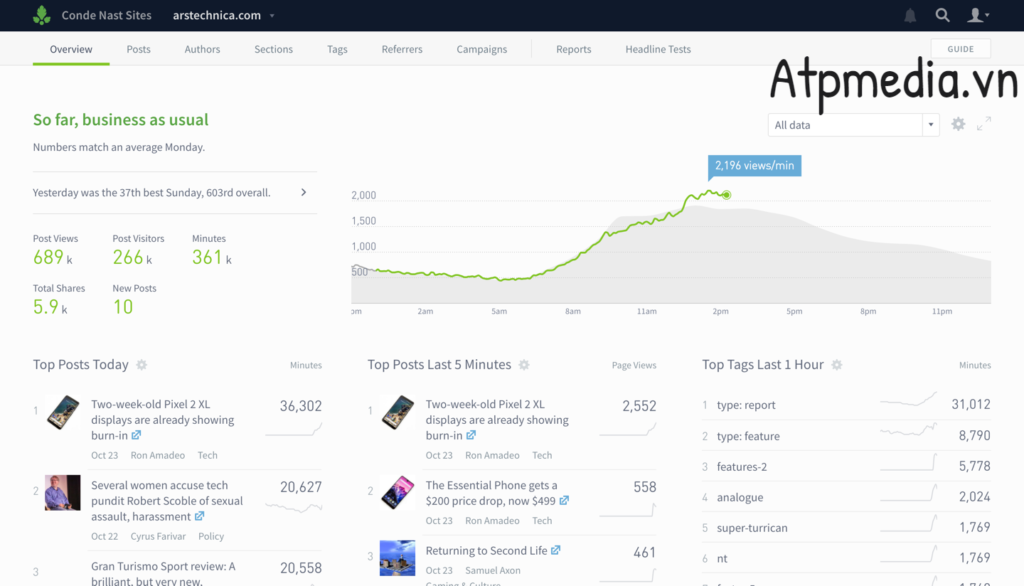Click the New Posts 10 metric
Viewport: 1024px width, 586px height.
click(x=134, y=299)
